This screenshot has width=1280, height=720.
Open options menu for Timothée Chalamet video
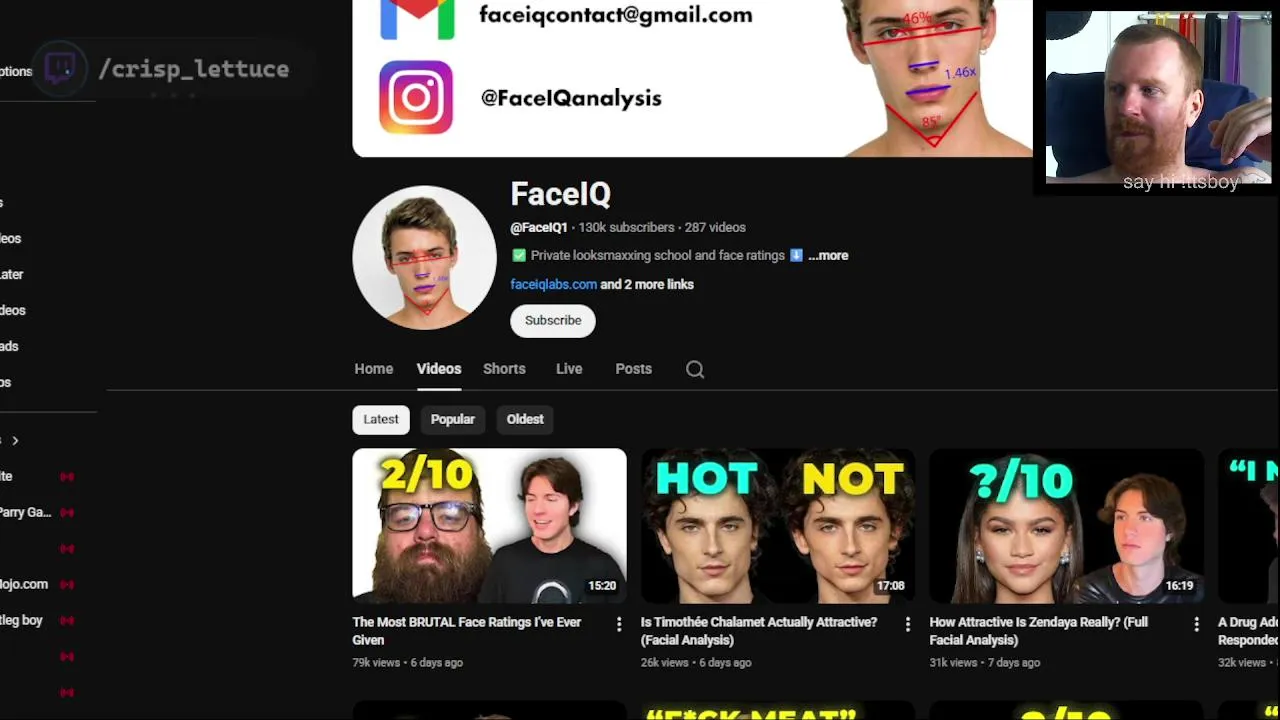[908, 624]
